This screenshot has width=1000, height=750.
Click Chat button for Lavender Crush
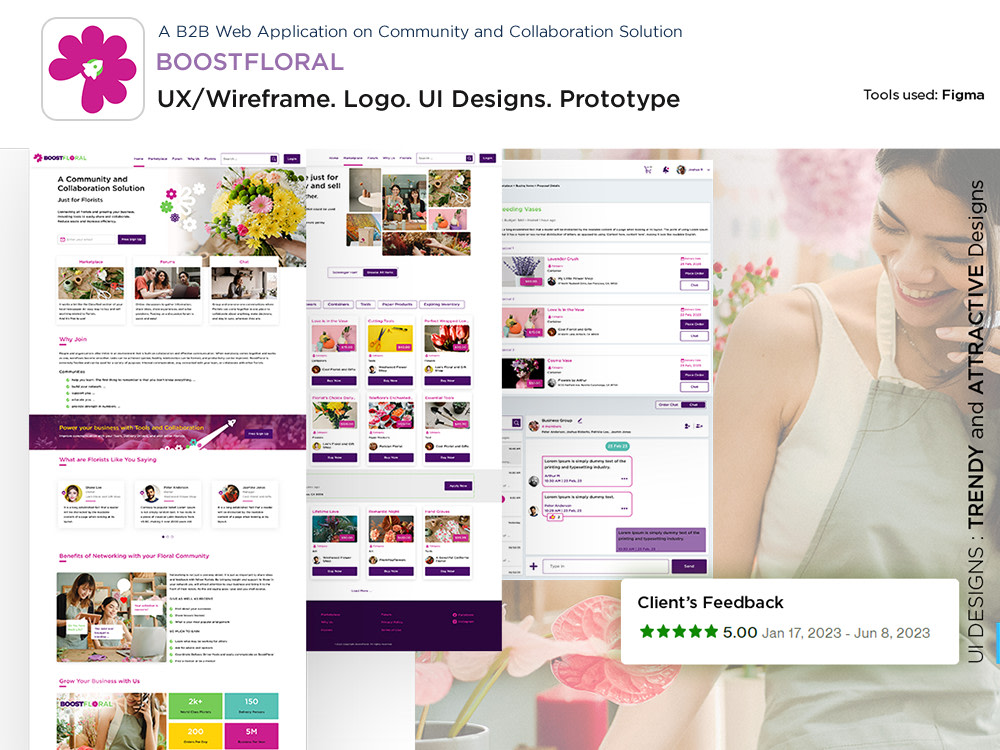pyautogui.click(x=694, y=285)
